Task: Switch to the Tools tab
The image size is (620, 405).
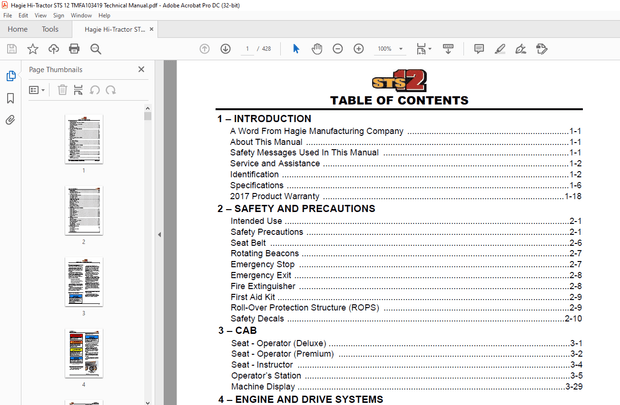Action: pos(50,29)
